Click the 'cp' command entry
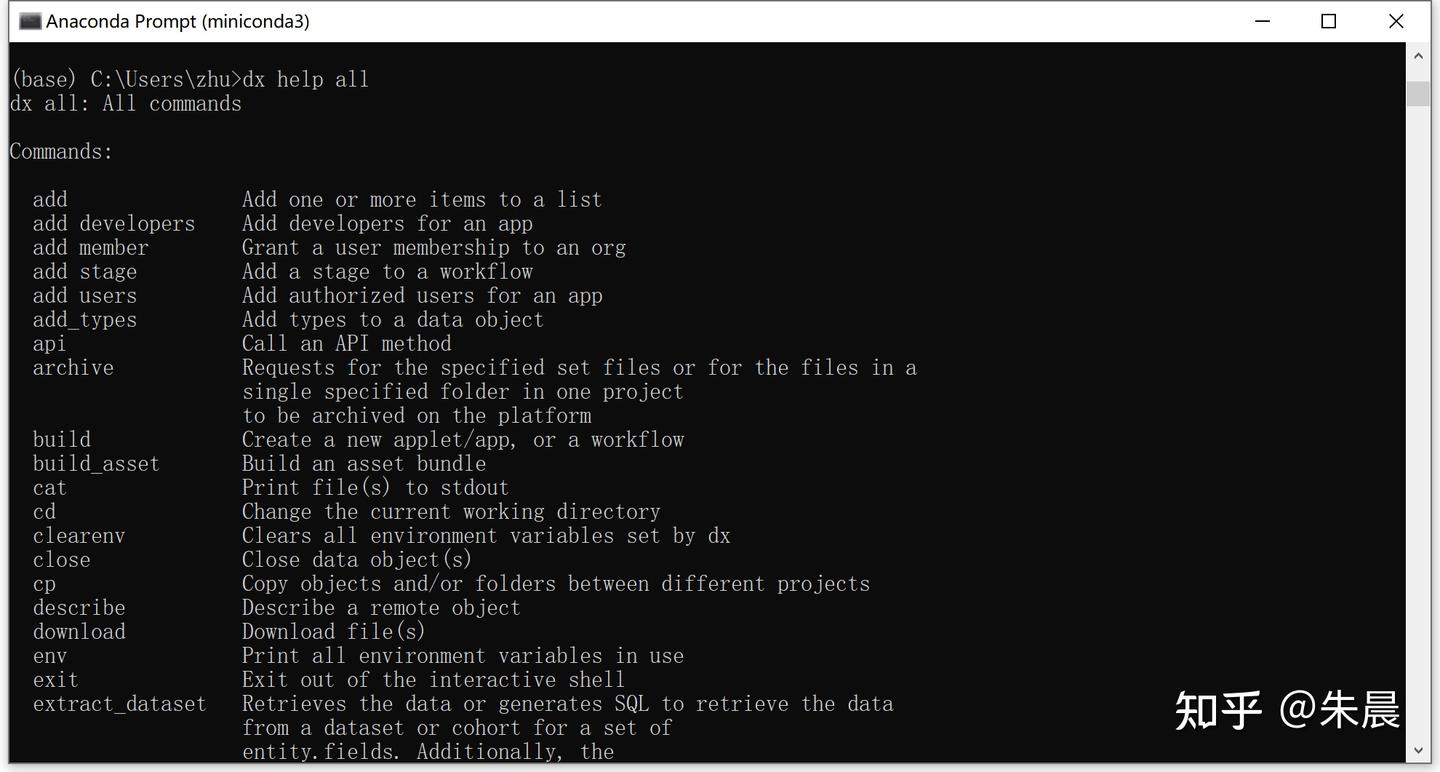 pos(44,583)
